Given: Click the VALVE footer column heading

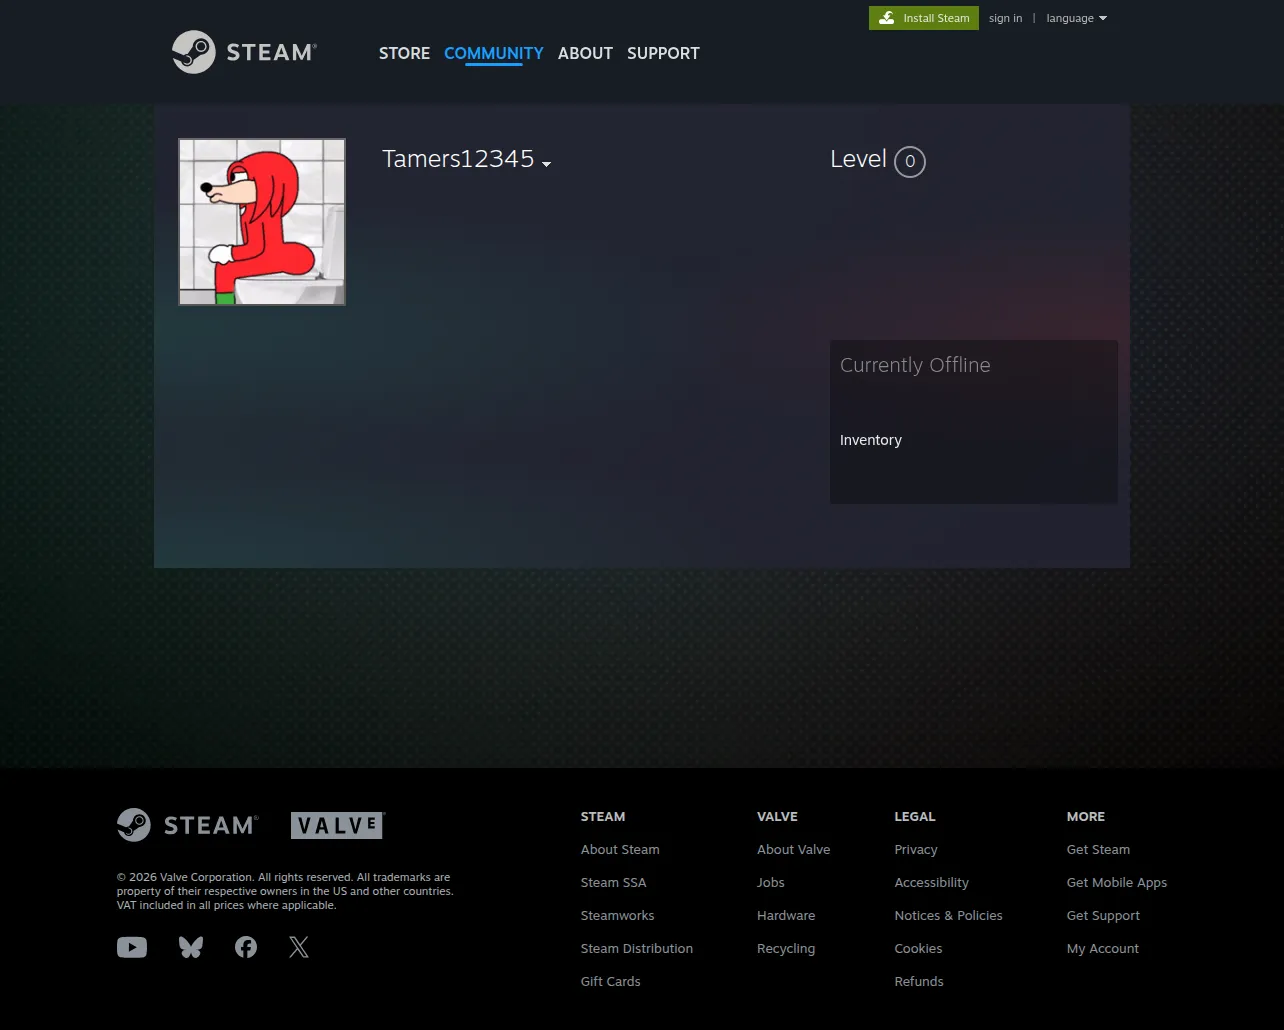Looking at the screenshot, I should pyautogui.click(x=777, y=816).
